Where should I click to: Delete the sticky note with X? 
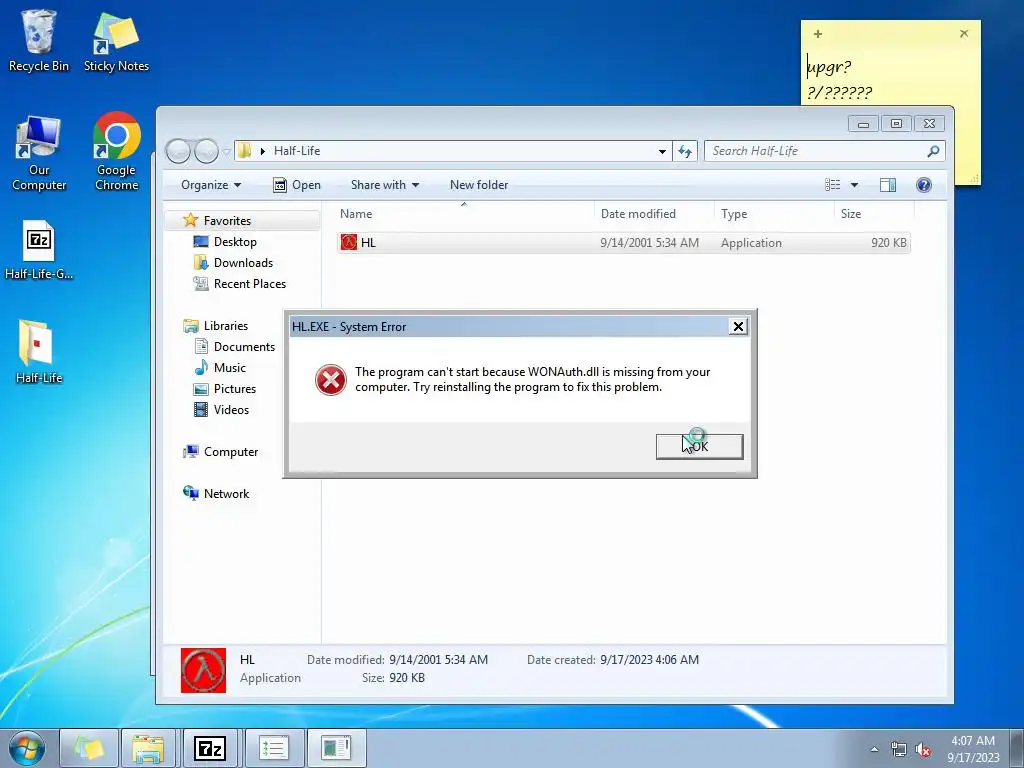click(x=964, y=33)
